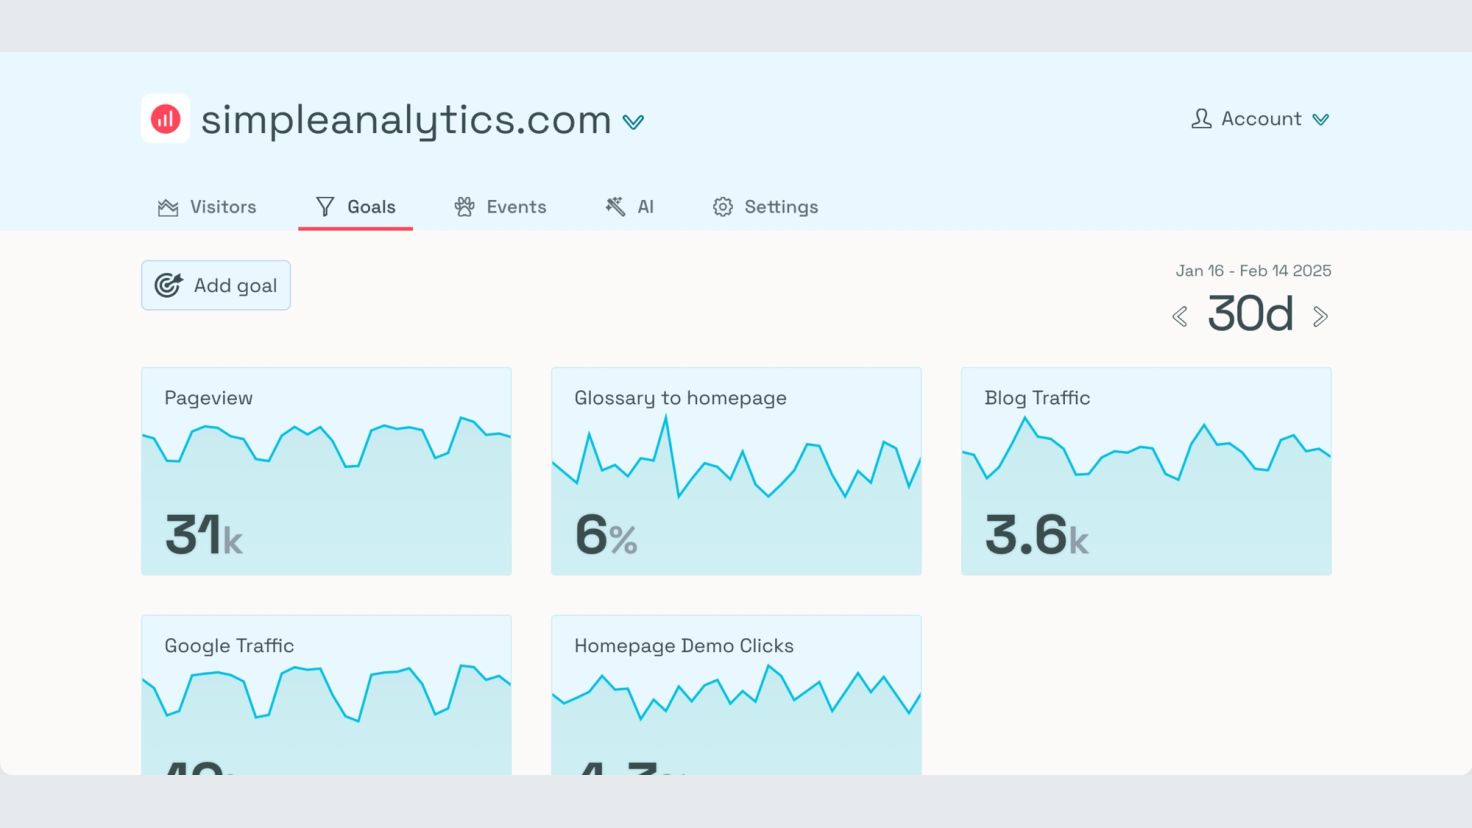Open the 30d period selector
1472x828 pixels.
point(1250,314)
